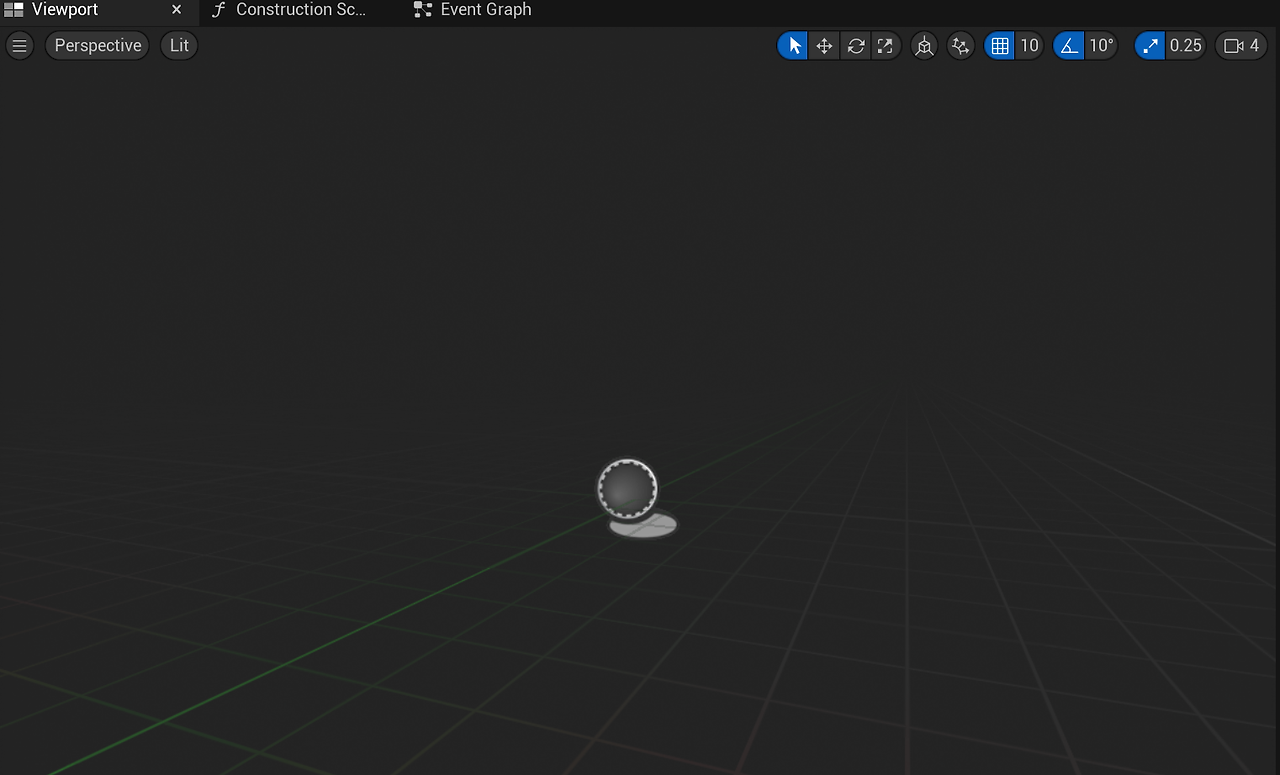The width and height of the screenshot is (1280, 775).
Task: Close the Viewport tab
Action: click(177, 10)
